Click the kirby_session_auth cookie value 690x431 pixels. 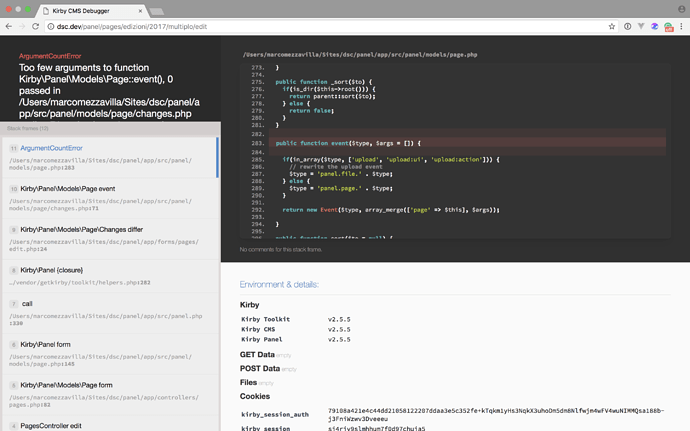tap(495, 415)
